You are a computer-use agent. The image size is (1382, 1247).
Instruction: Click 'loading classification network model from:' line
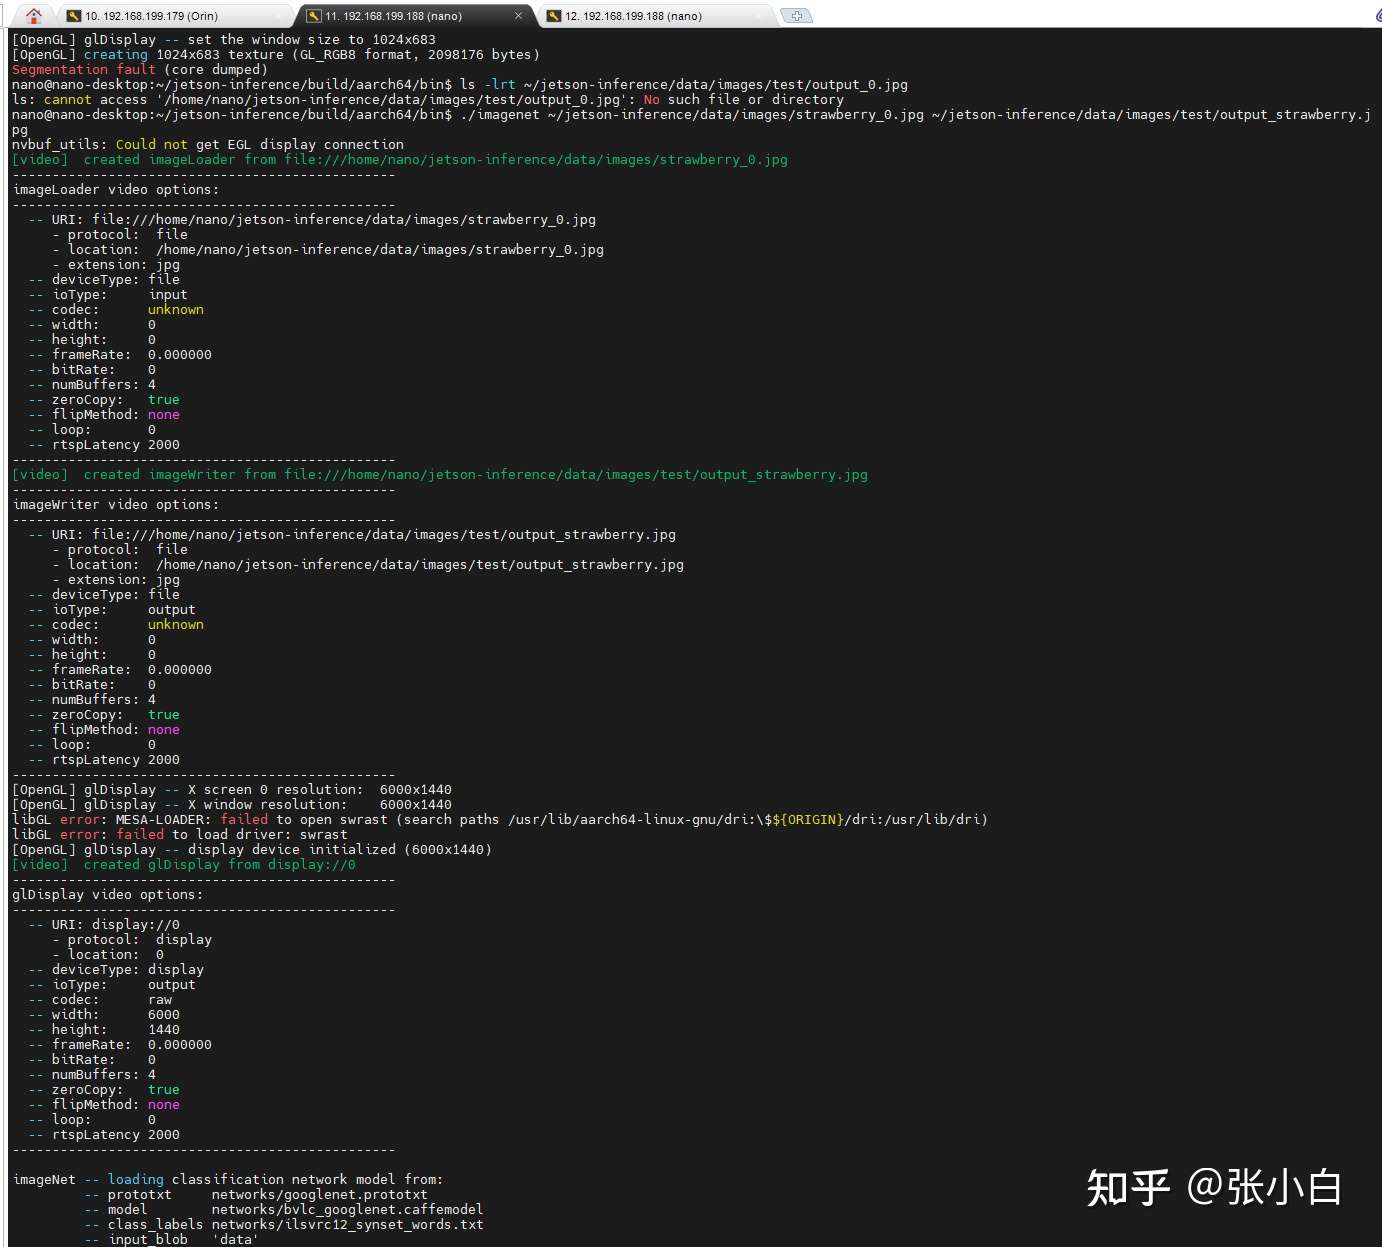pyautogui.click(x=228, y=1179)
